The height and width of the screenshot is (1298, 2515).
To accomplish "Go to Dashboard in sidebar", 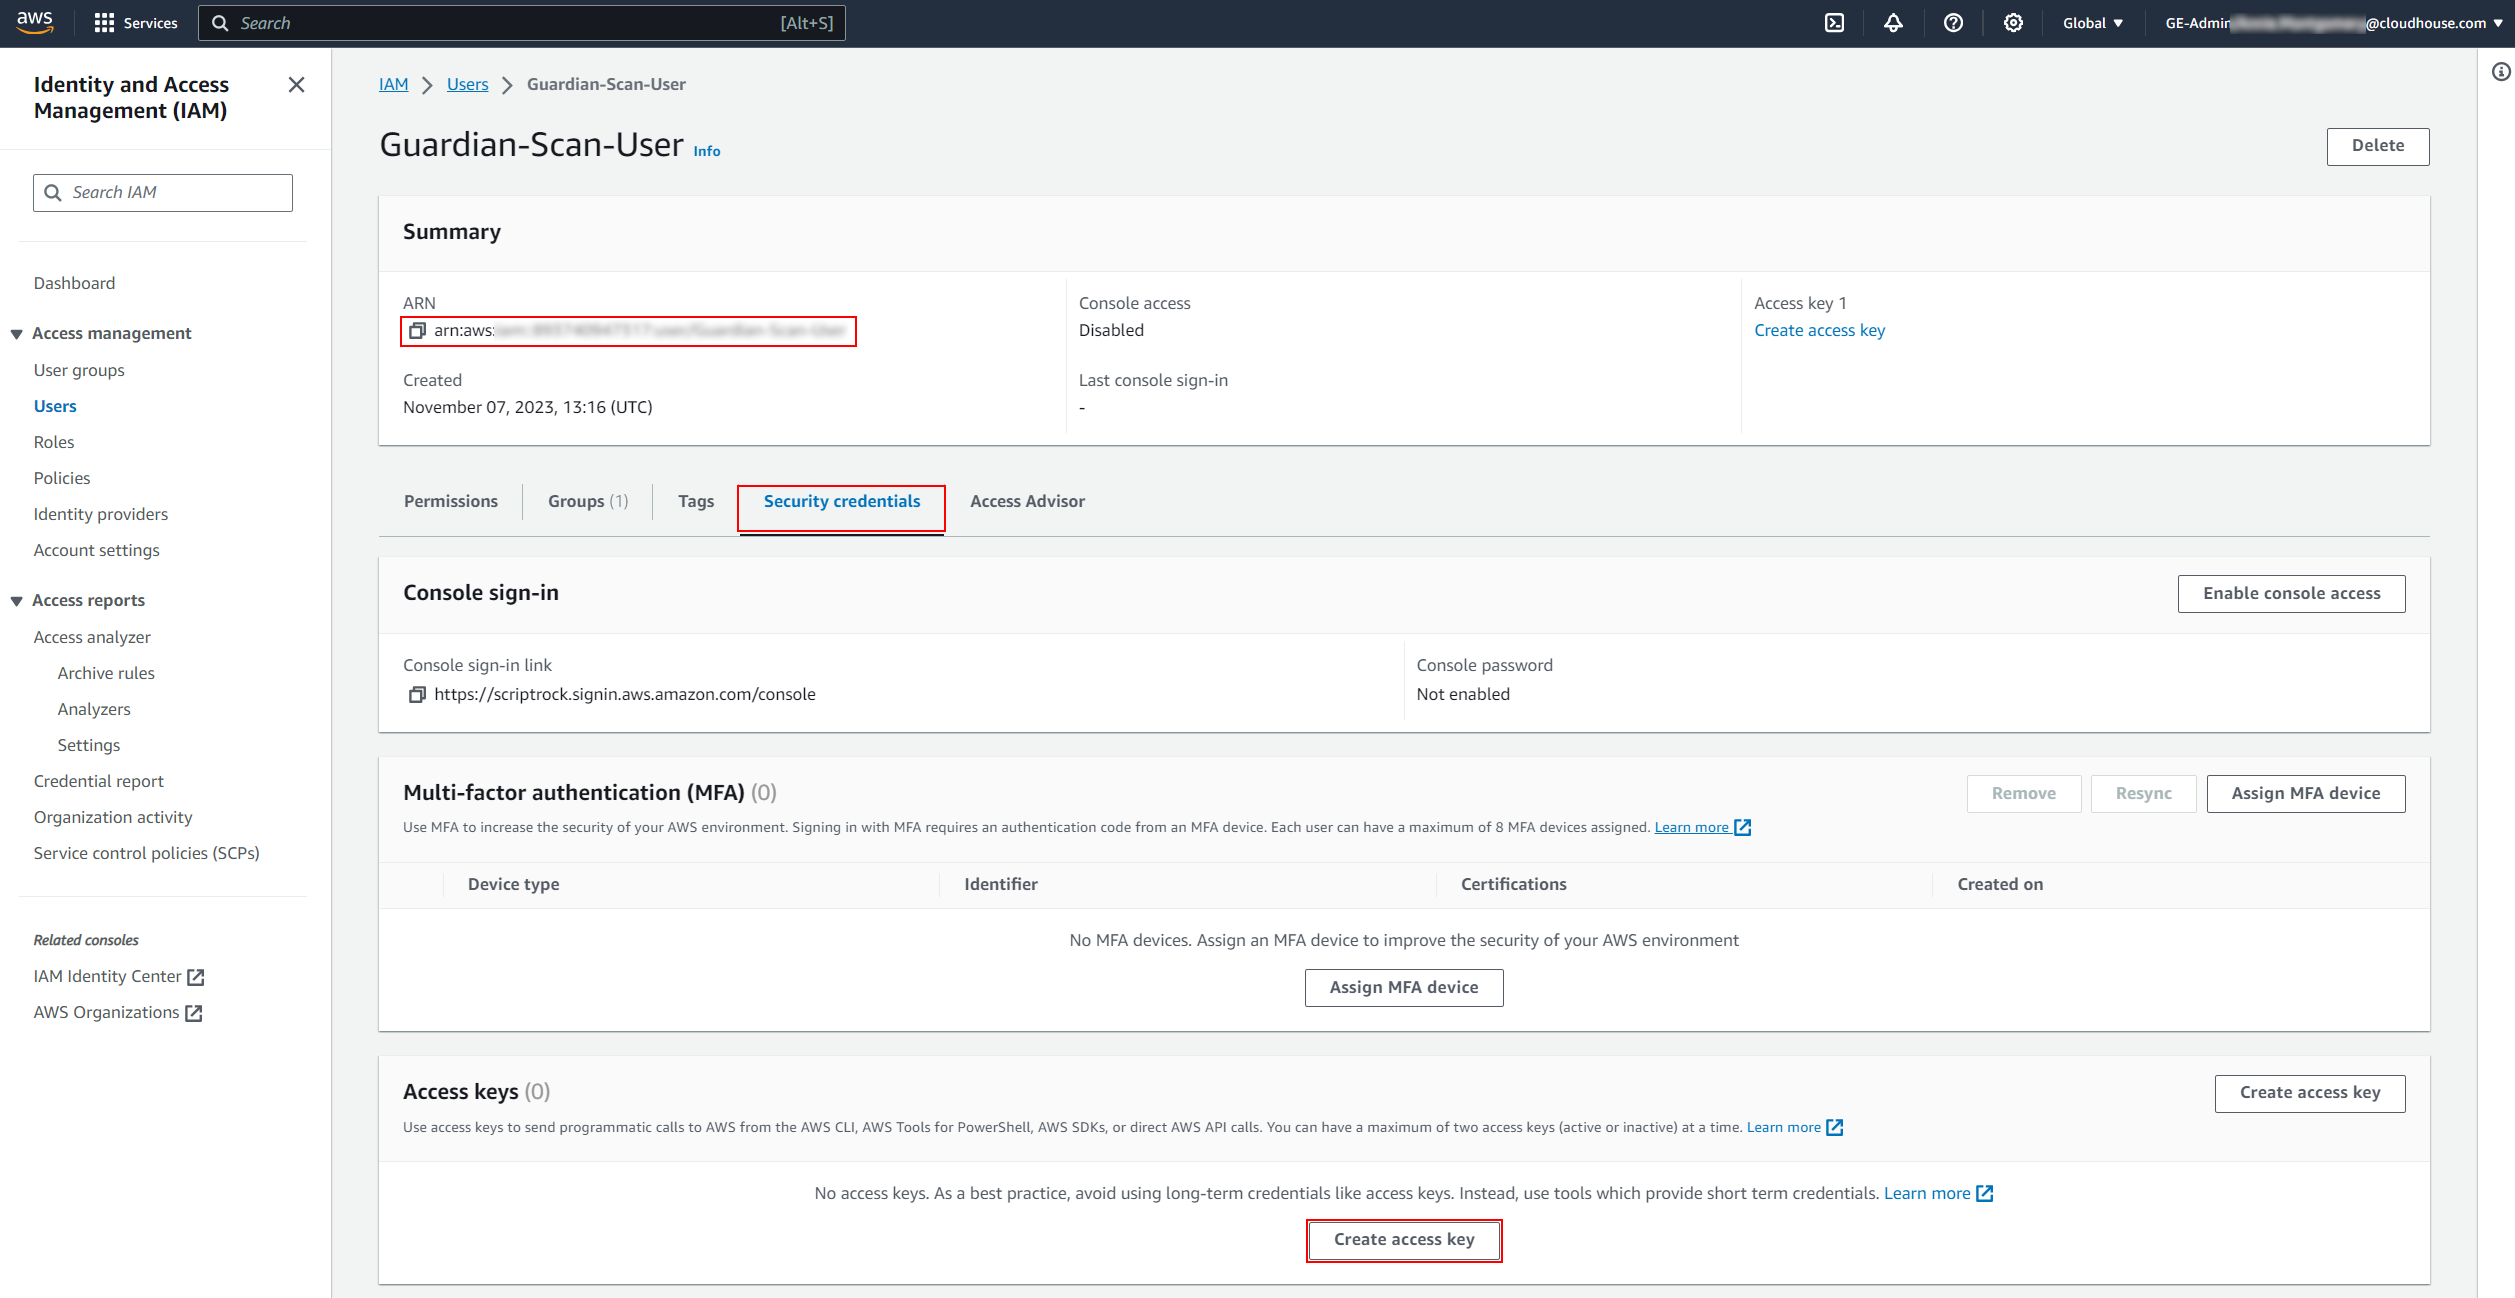I will 74,283.
